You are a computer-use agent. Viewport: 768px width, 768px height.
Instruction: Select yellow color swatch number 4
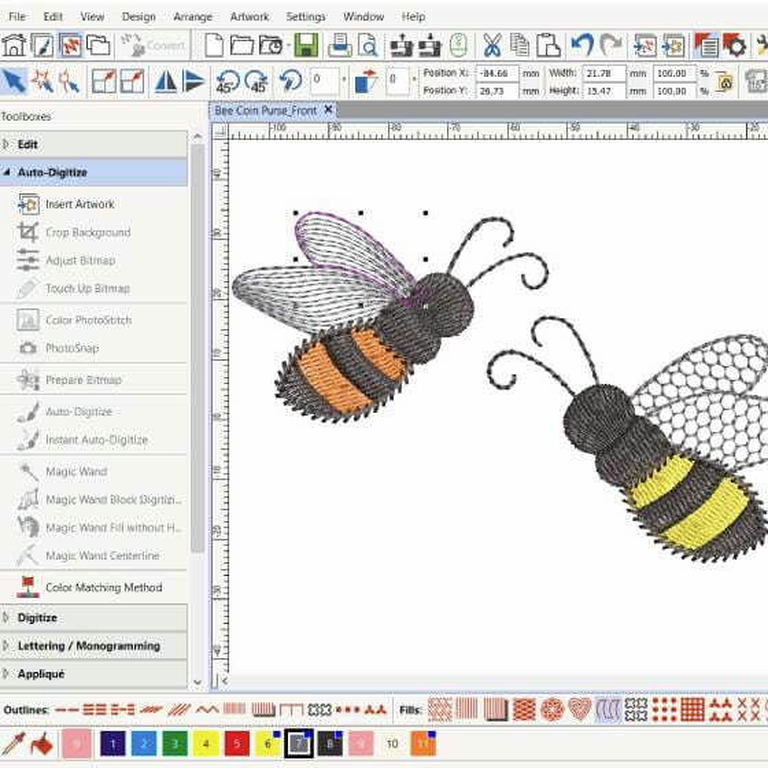click(x=206, y=743)
